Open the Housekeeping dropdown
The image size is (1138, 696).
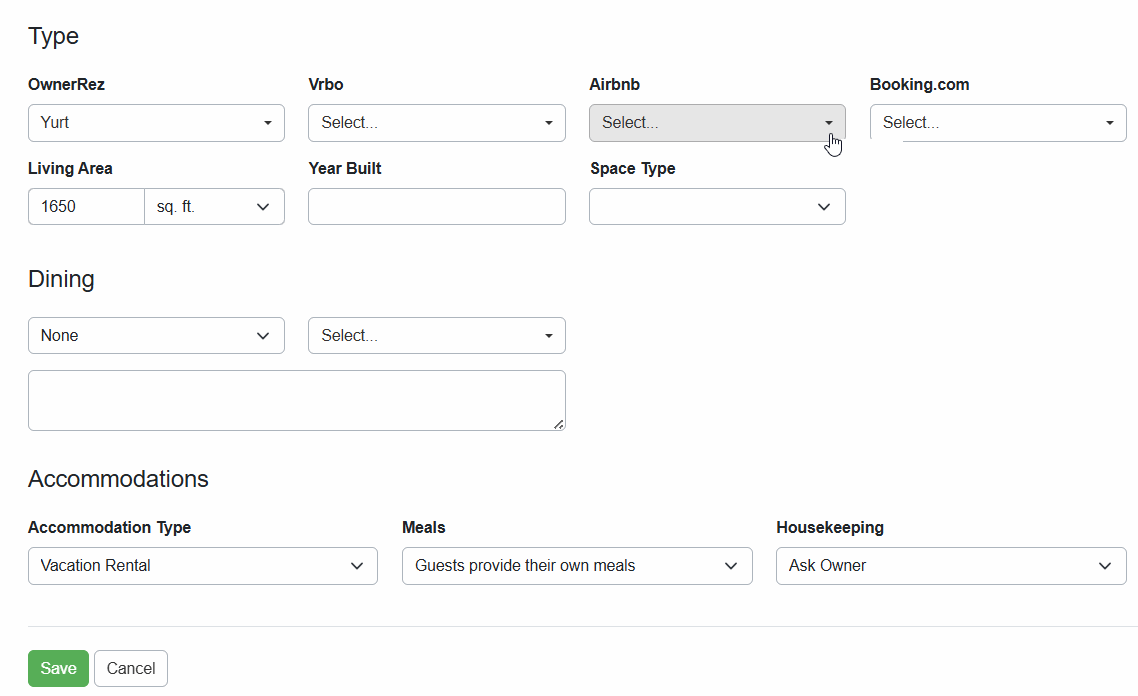(x=951, y=565)
